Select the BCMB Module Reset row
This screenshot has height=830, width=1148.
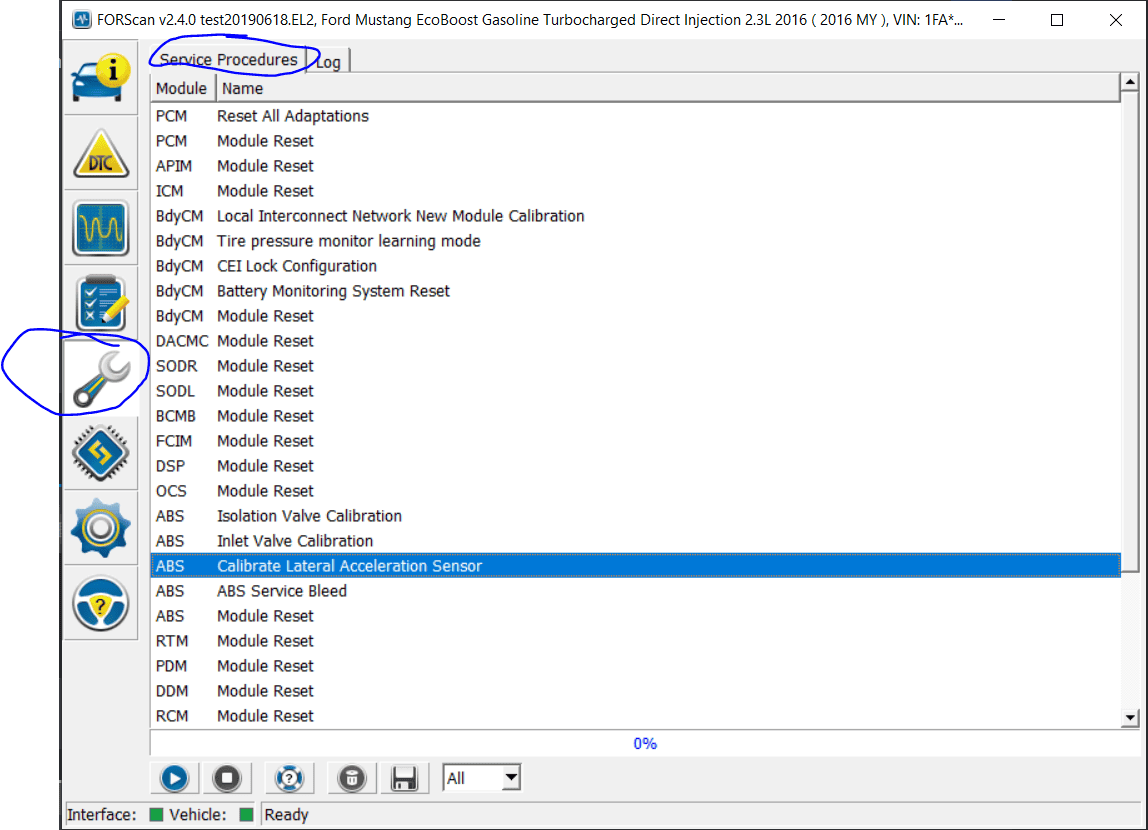coord(636,416)
